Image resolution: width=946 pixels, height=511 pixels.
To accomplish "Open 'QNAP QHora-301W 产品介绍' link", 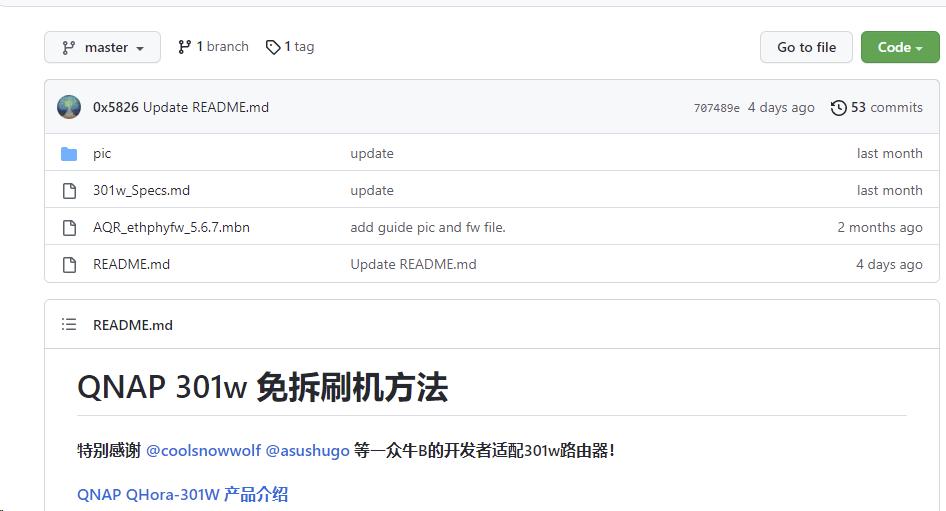I will [182, 495].
